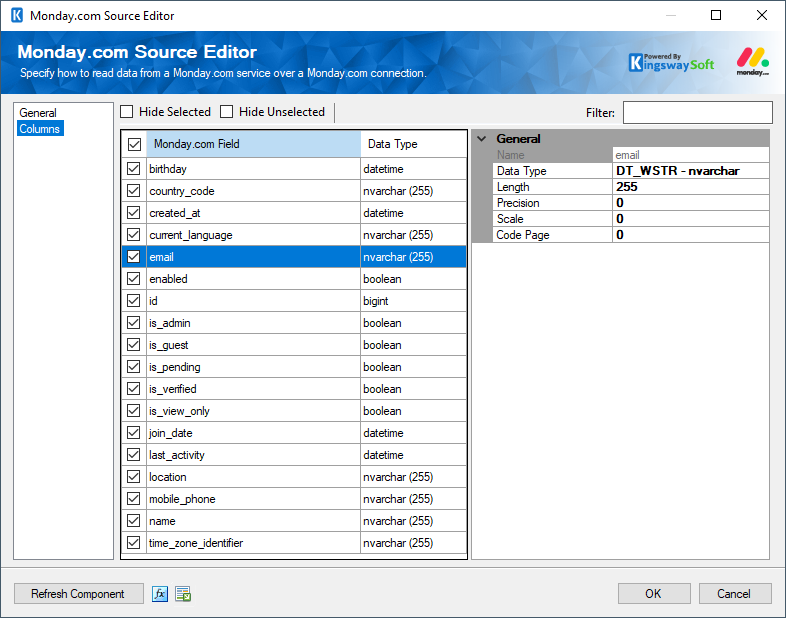The height and width of the screenshot is (618, 786).
Task: Open the General page
Action: click(x=38, y=113)
